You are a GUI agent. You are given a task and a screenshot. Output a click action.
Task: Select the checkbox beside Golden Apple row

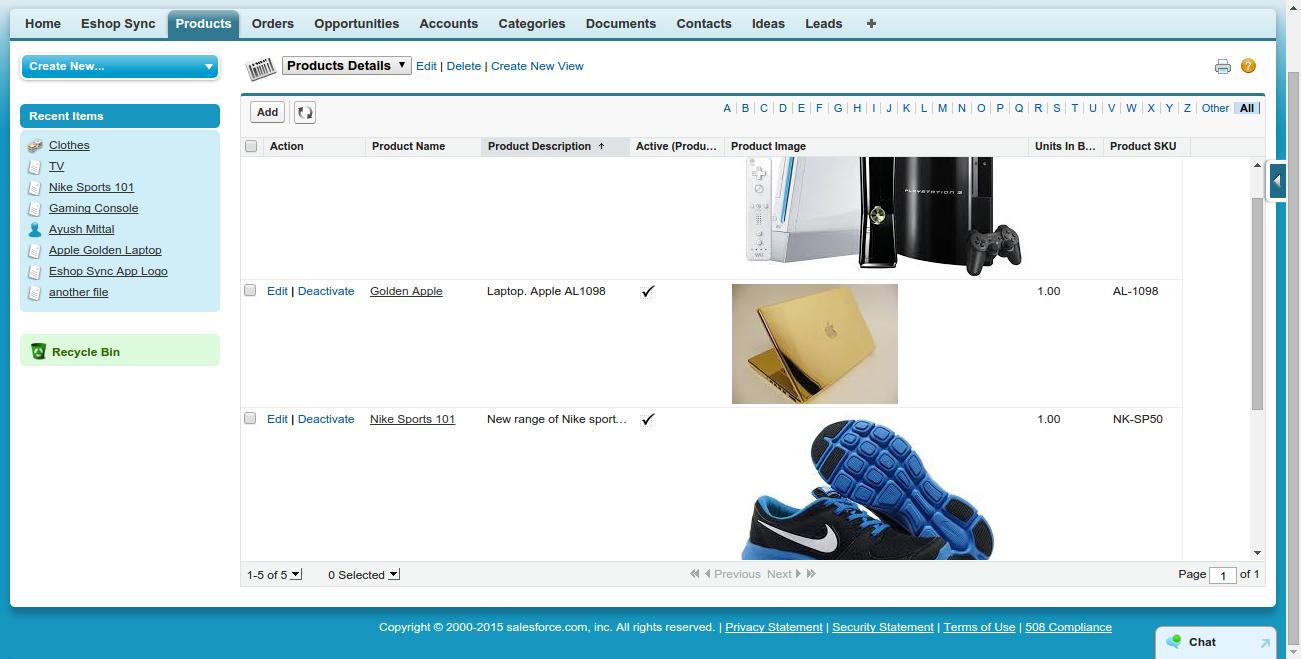[252, 290]
